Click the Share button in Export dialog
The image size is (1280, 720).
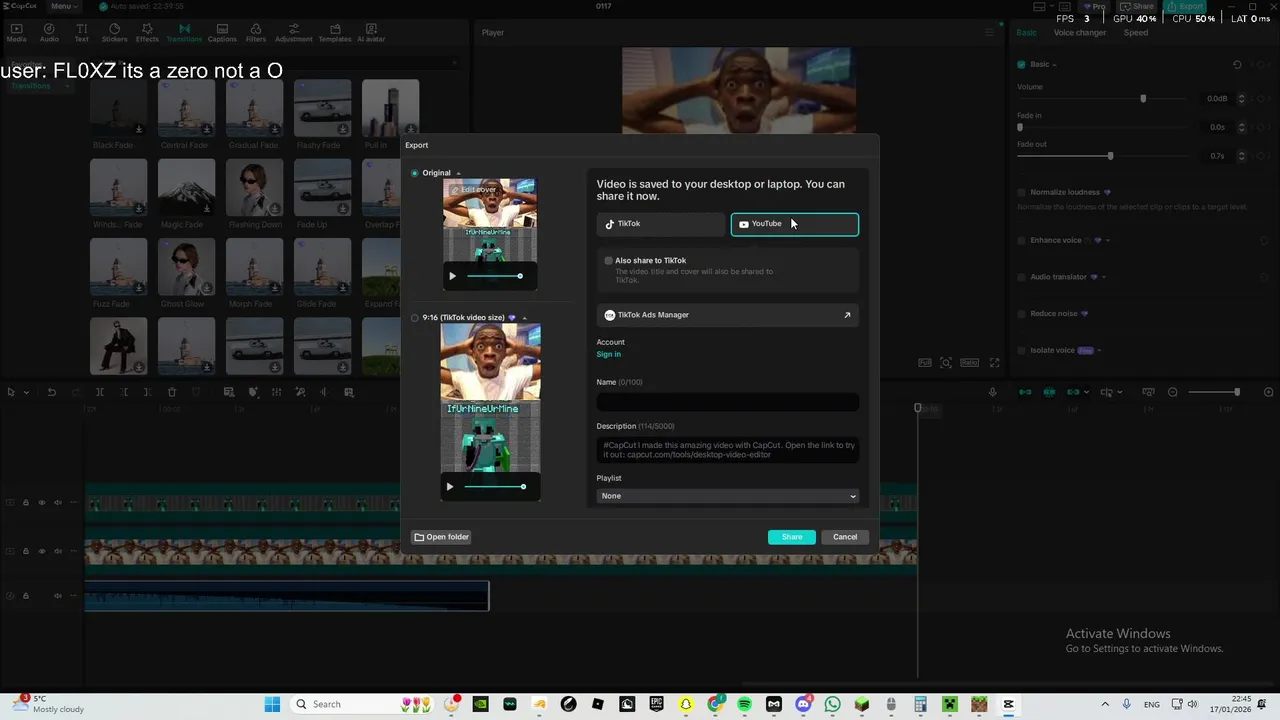792,537
